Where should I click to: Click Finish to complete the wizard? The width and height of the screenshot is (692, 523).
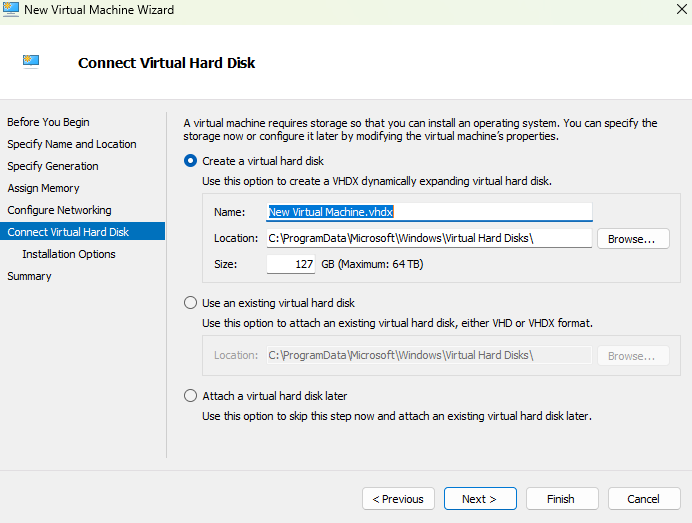pyautogui.click(x=560, y=499)
